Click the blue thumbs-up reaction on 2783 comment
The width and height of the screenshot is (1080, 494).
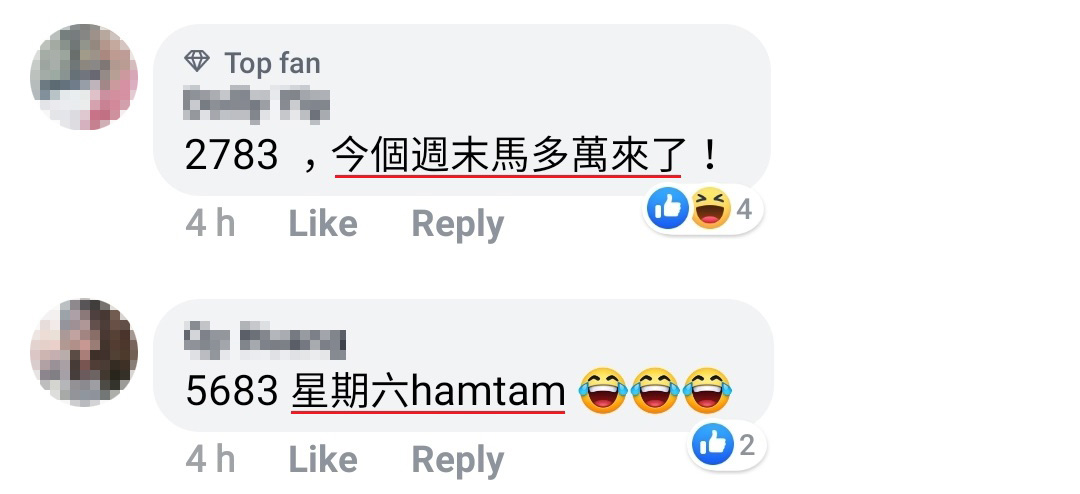pyautogui.click(x=668, y=209)
